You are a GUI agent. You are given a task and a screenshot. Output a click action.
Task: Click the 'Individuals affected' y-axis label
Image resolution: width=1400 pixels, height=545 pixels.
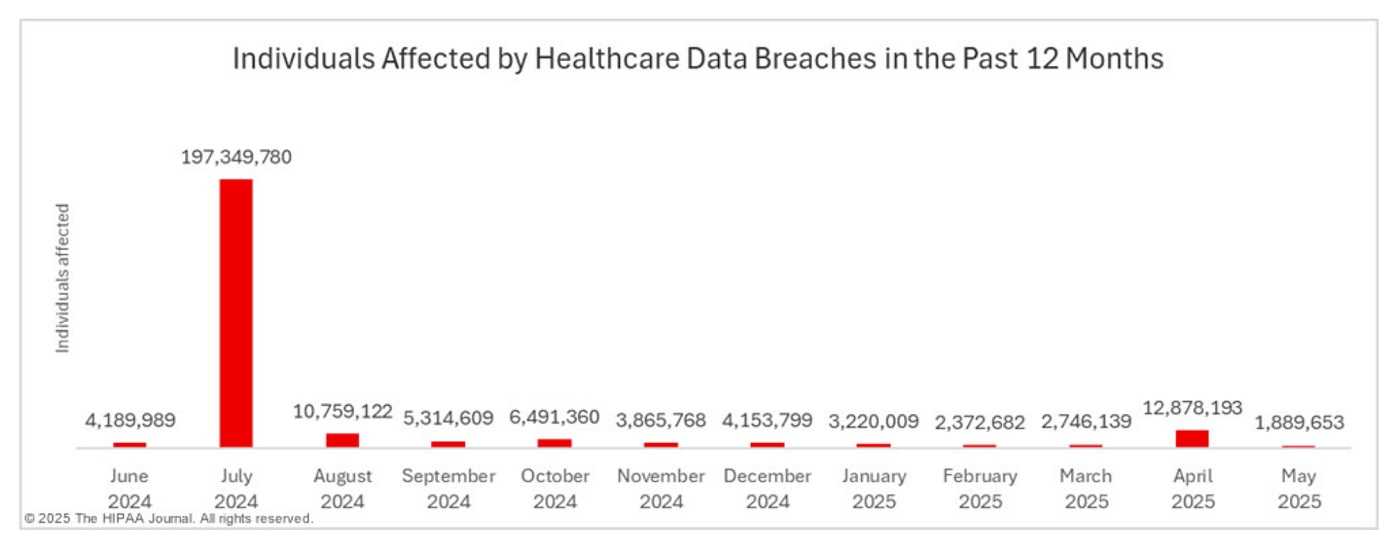pyautogui.click(x=63, y=278)
